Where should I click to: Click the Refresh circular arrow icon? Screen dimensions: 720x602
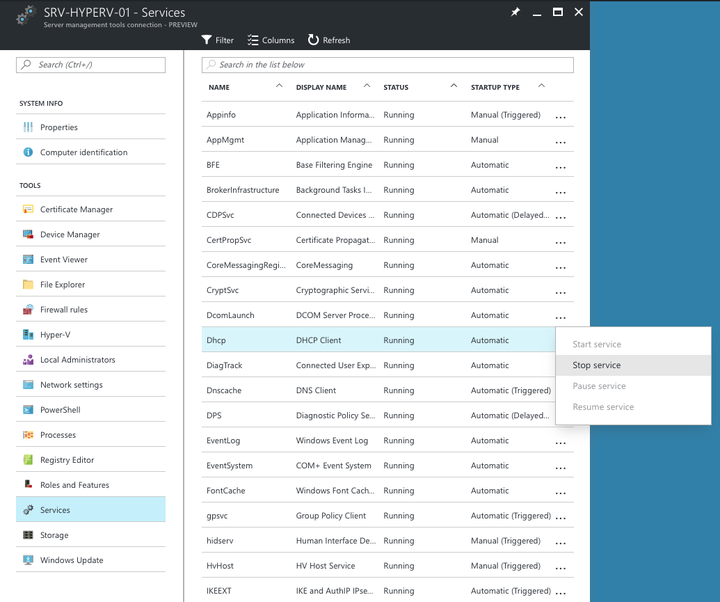[313, 40]
